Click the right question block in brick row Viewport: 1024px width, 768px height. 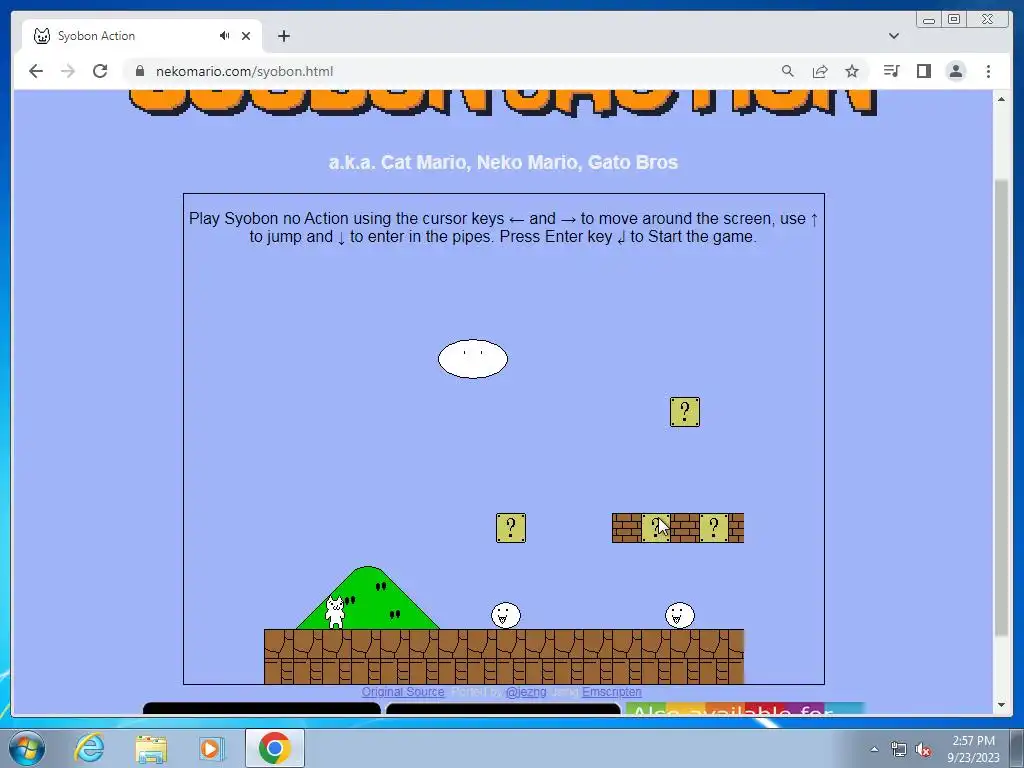[x=713, y=528]
